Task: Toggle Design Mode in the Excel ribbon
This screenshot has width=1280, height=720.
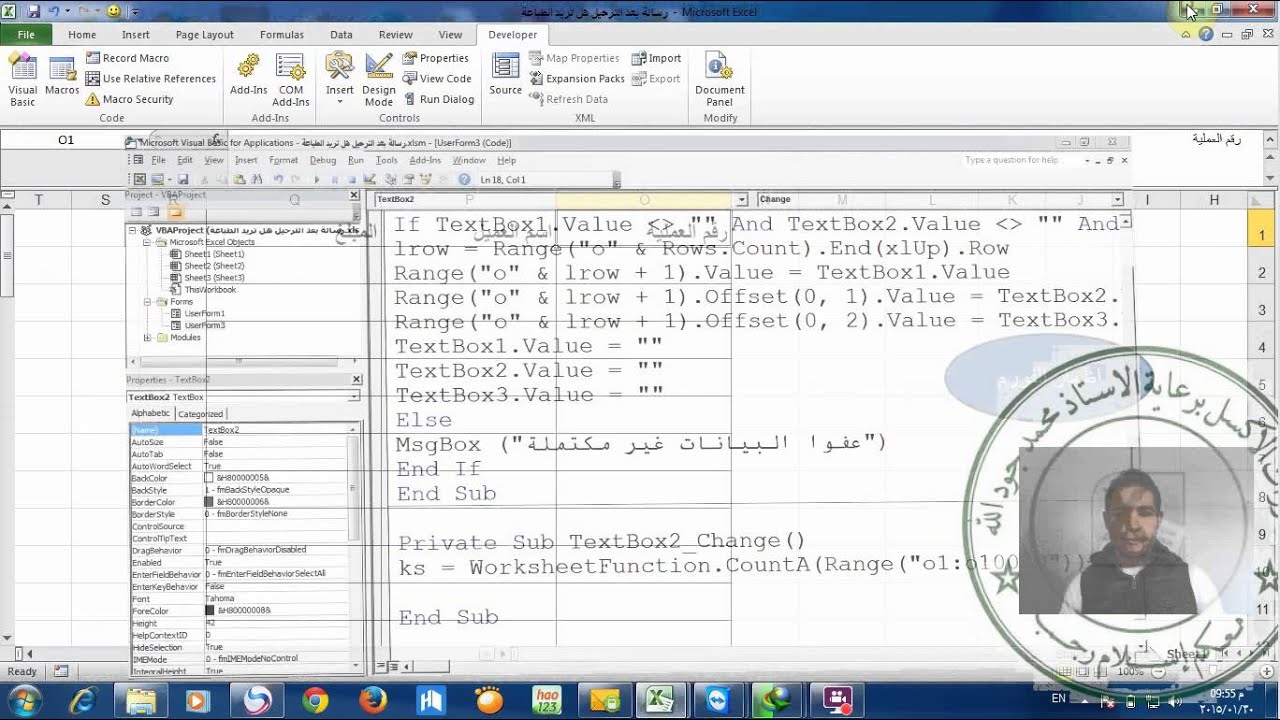Action: point(379,80)
